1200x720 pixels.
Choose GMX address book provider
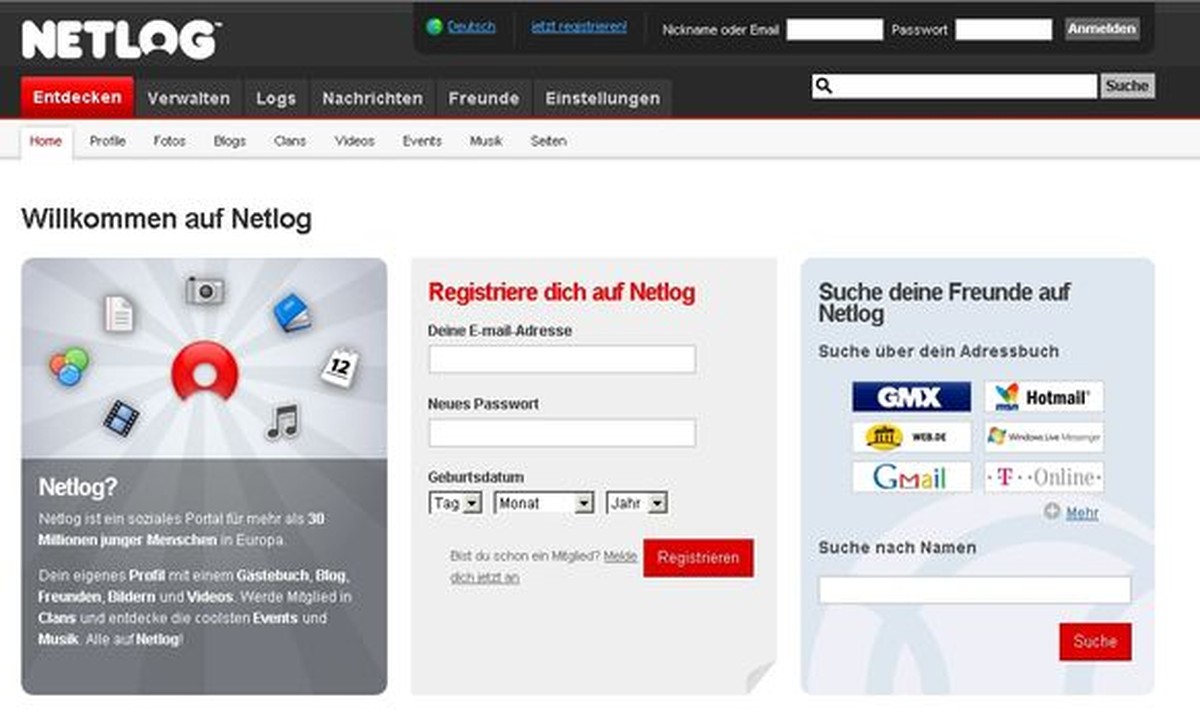pos(911,397)
